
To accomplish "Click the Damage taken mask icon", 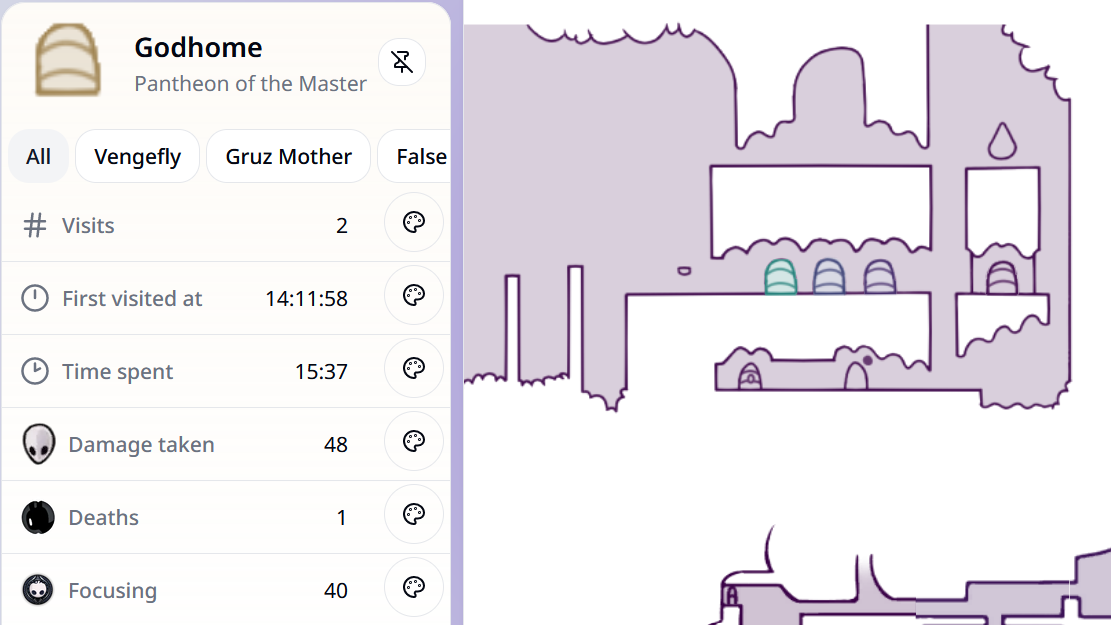I will pyautogui.click(x=38, y=444).
